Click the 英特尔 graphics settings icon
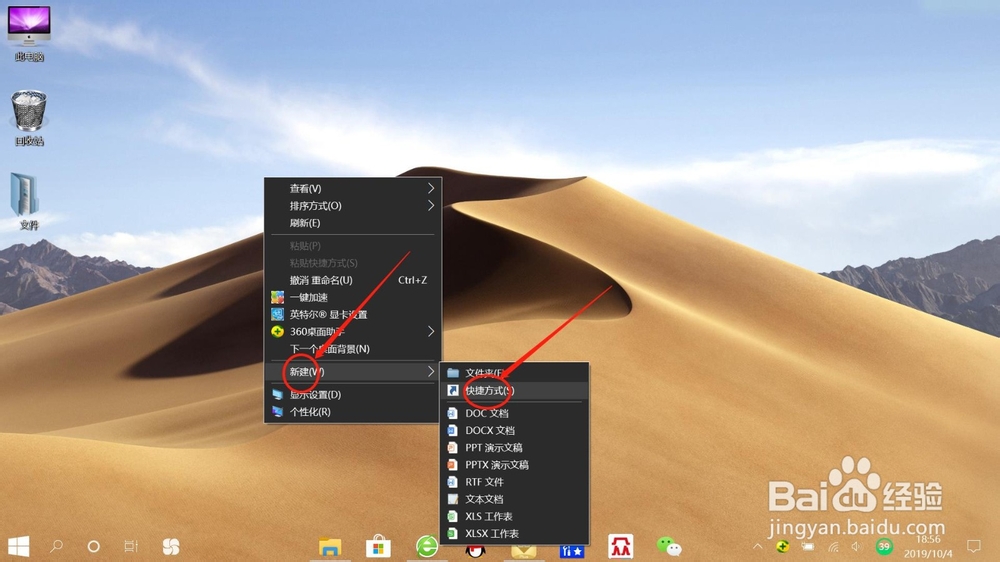 click(277, 314)
